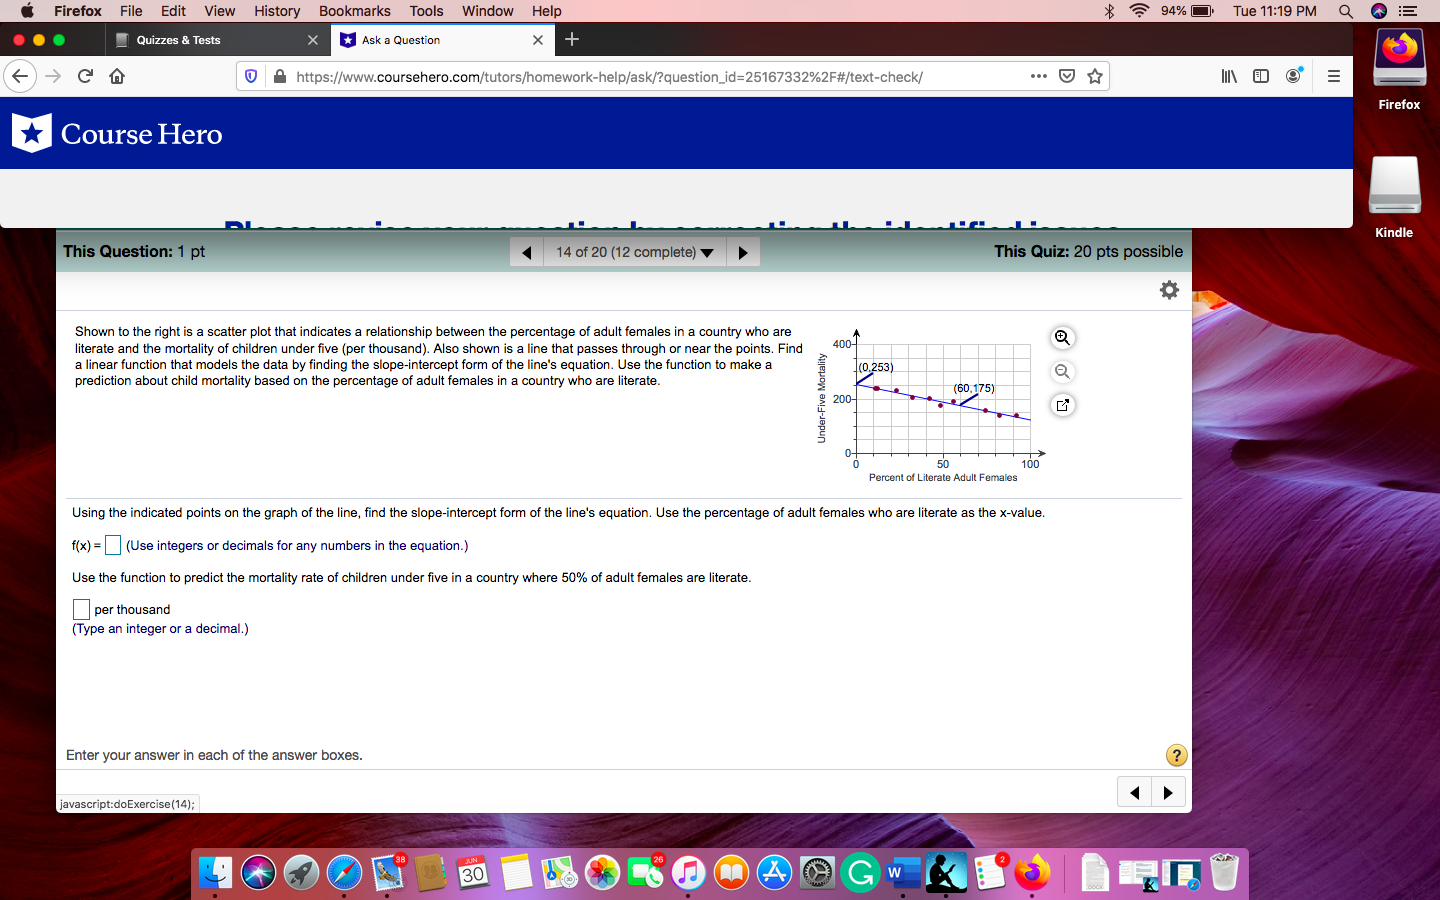This screenshot has height=900, width=1440.
Task: Open the Help menu
Action: click(x=547, y=11)
